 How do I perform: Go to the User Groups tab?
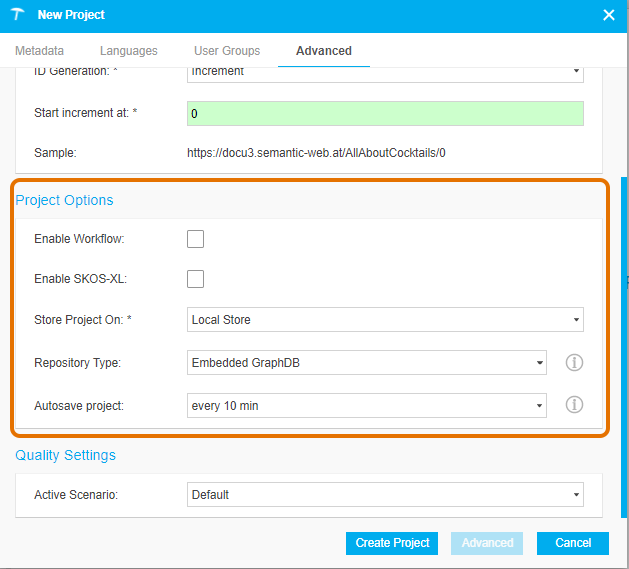(x=227, y=51)
